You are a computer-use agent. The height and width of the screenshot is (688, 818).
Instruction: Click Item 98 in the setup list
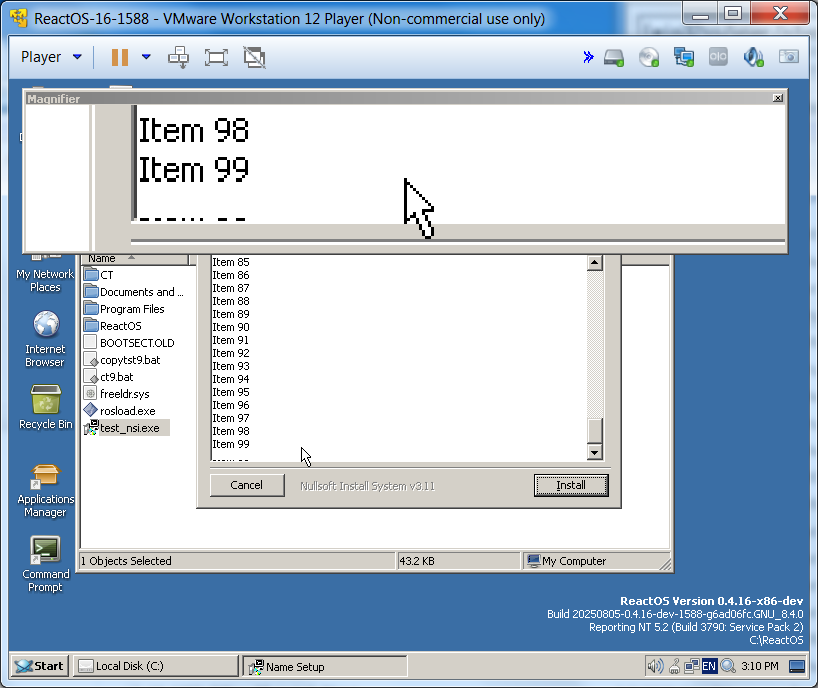[231, 431]
